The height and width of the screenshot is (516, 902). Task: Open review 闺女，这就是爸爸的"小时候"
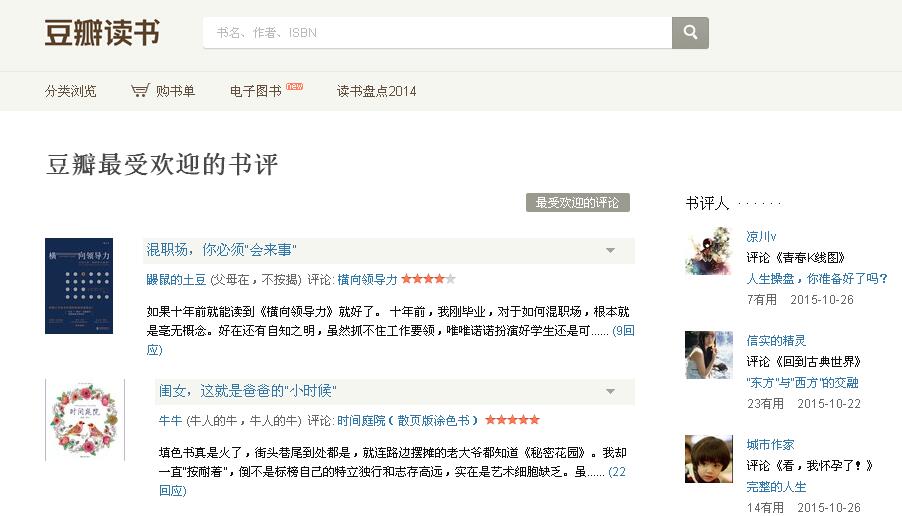pos(247,391)
